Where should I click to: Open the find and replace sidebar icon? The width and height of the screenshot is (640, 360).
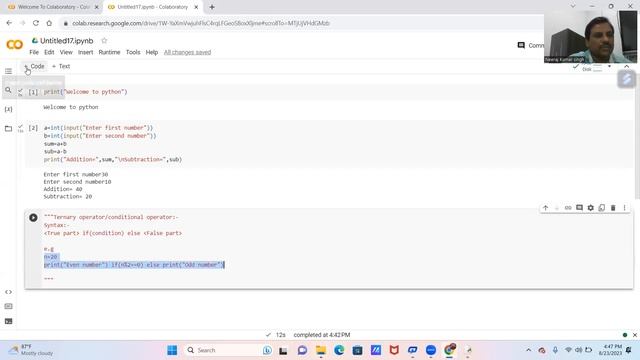tap(8, 90)
